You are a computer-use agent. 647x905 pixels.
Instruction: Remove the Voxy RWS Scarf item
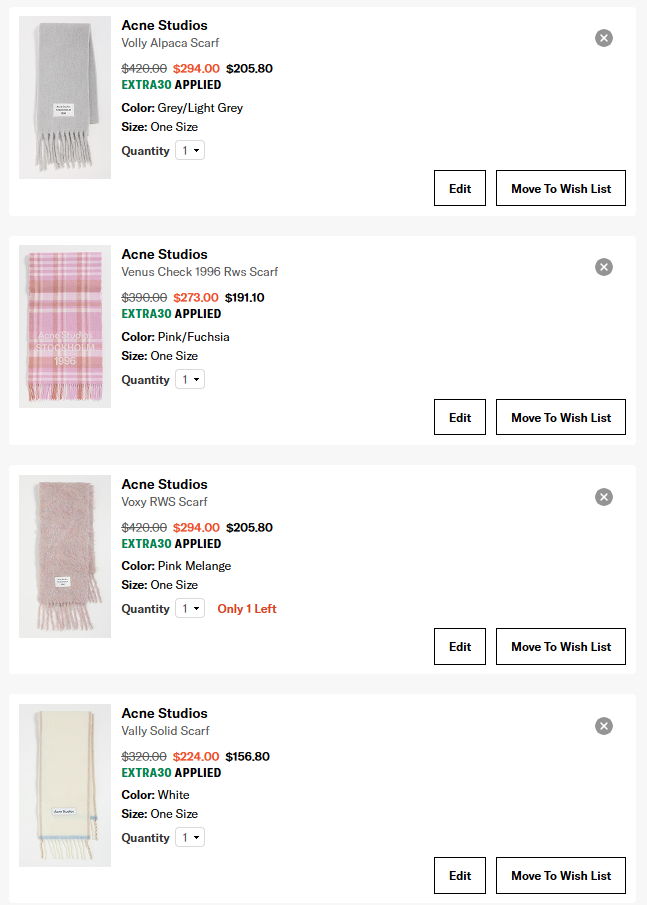[603, 497]
